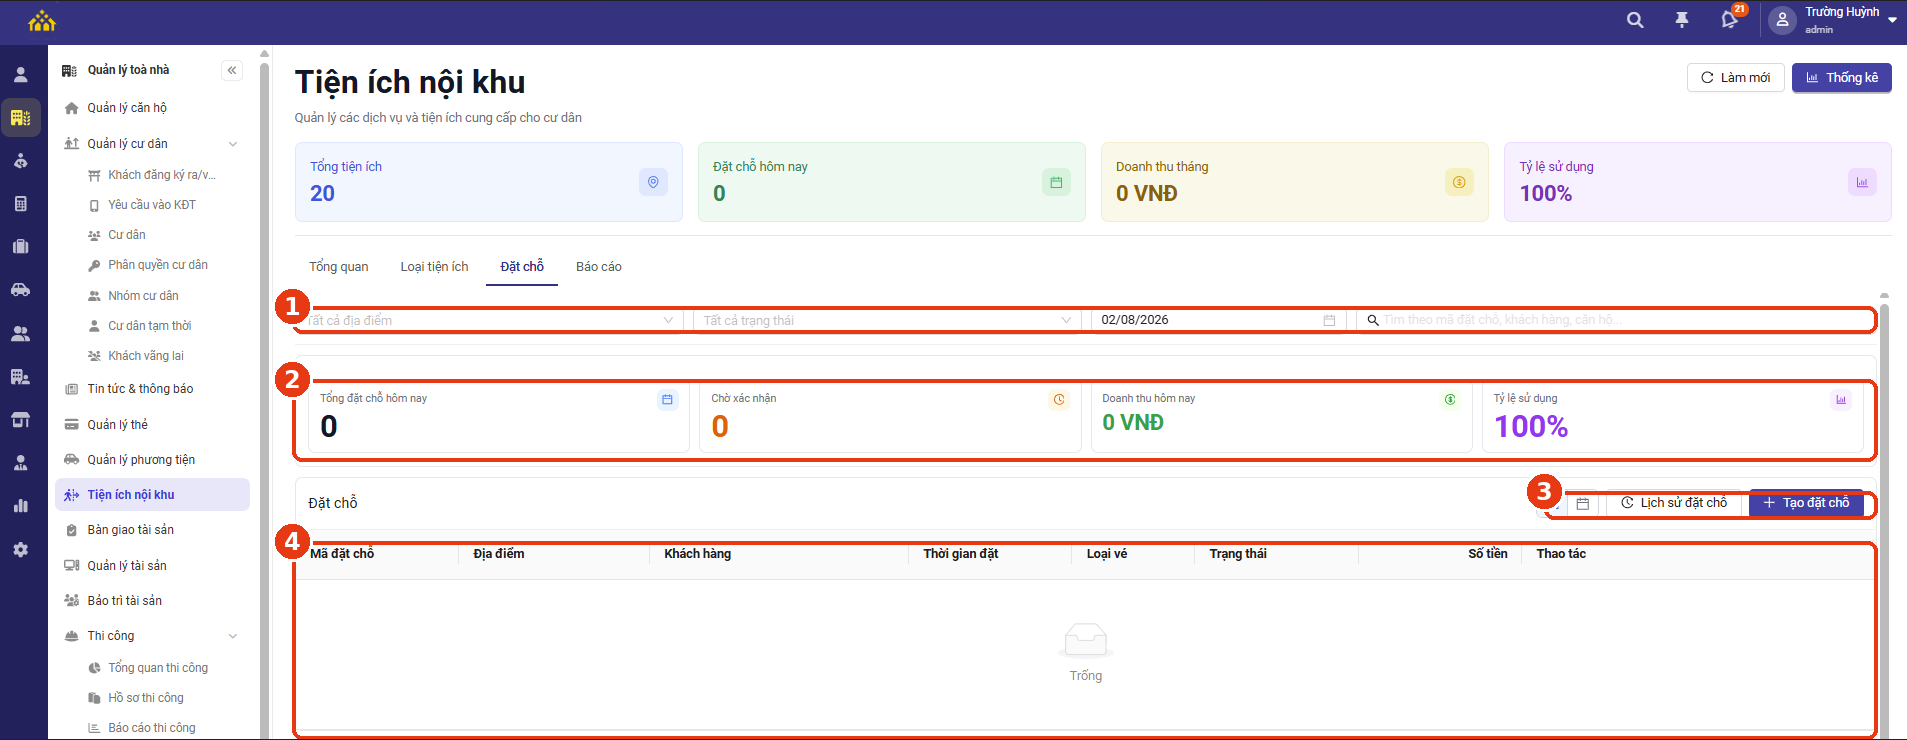Click the Làm mới refresh button
The width and height of the screenshot is (1907, 740).
(1735, 78)
